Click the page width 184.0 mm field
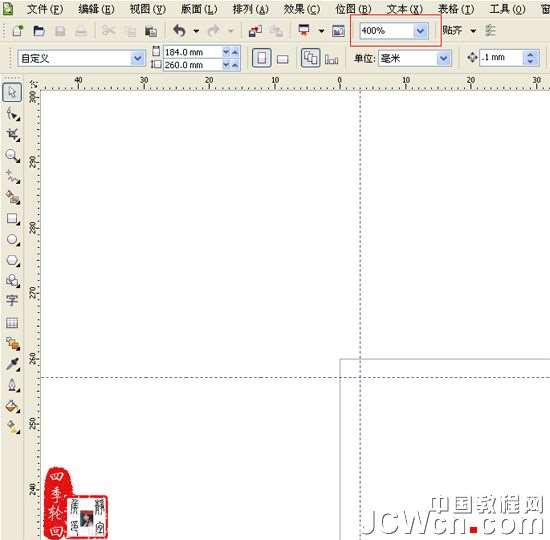The width and height of the screenshot is (550, 540). click(192, 52)
